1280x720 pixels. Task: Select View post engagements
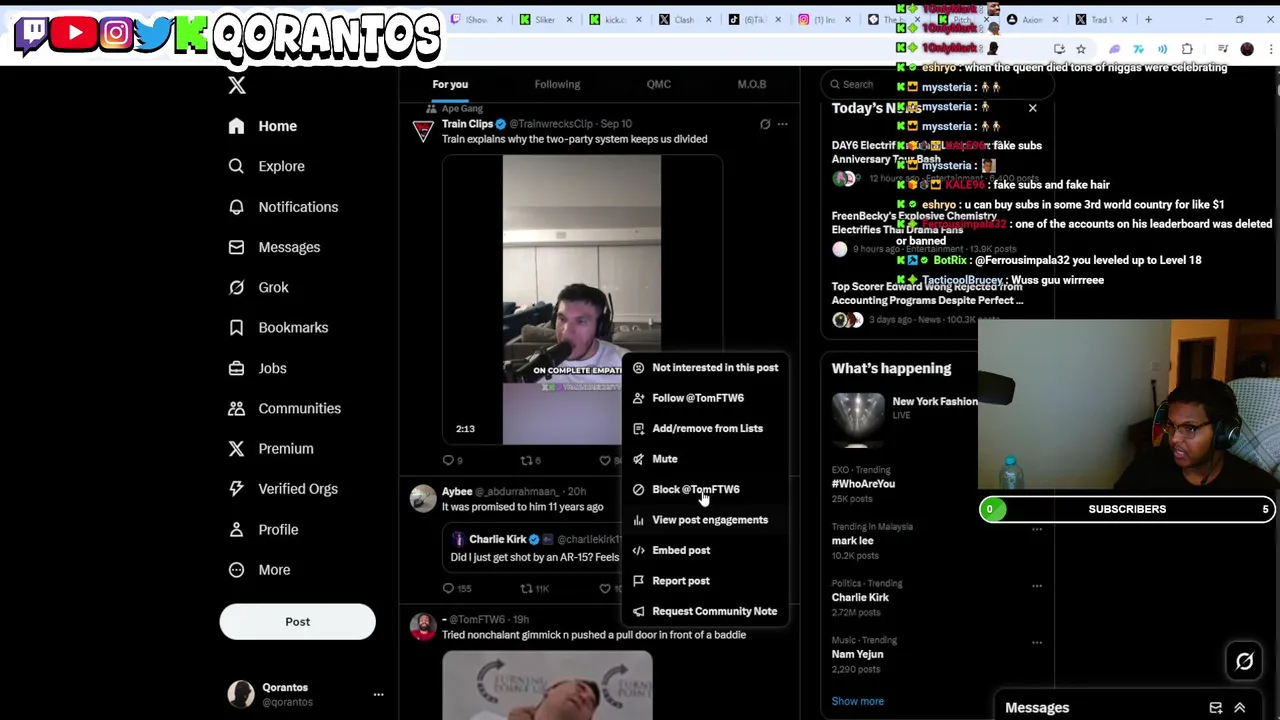705,520
